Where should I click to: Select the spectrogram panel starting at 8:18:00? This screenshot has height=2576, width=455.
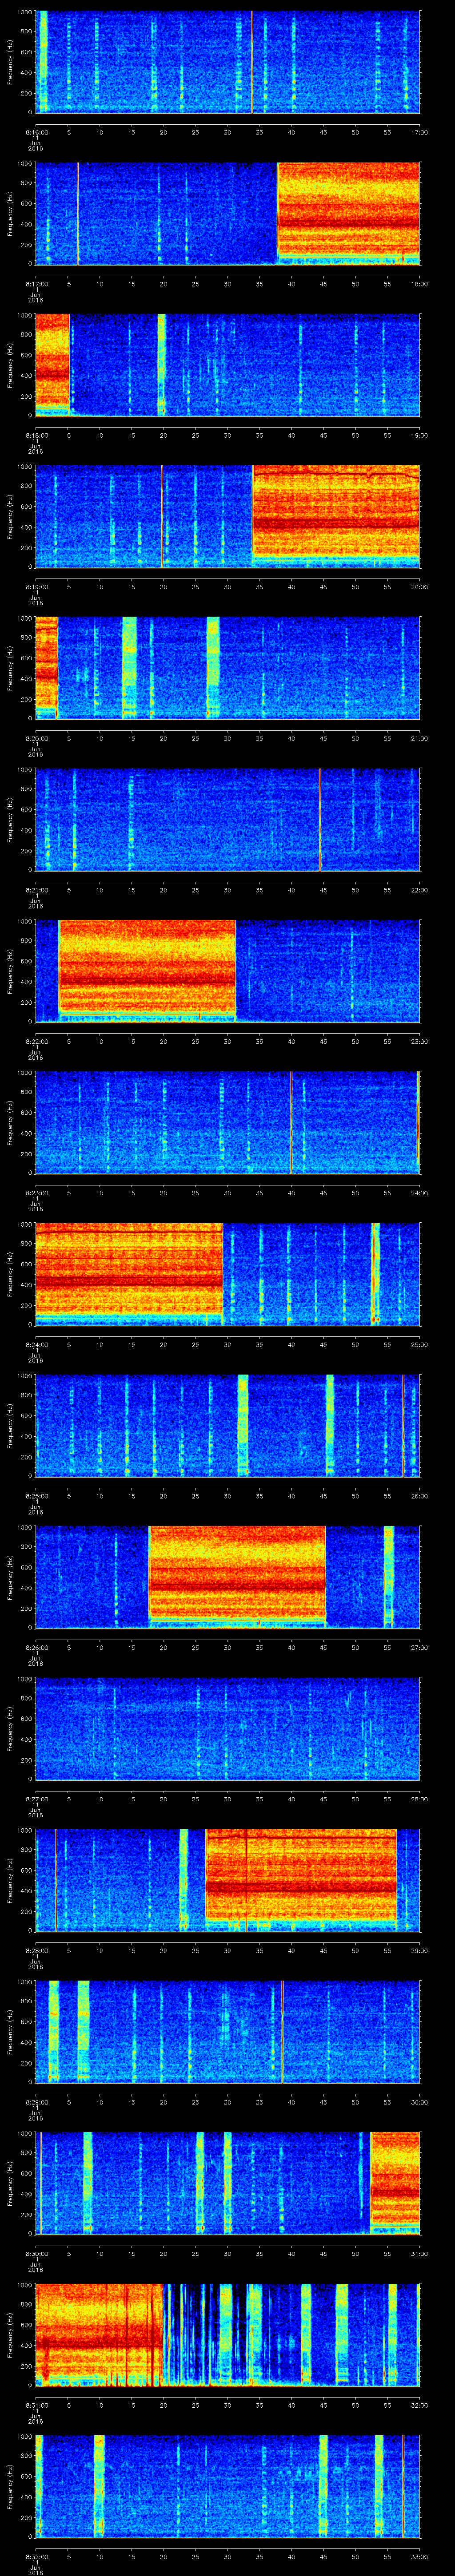point(227,365)
